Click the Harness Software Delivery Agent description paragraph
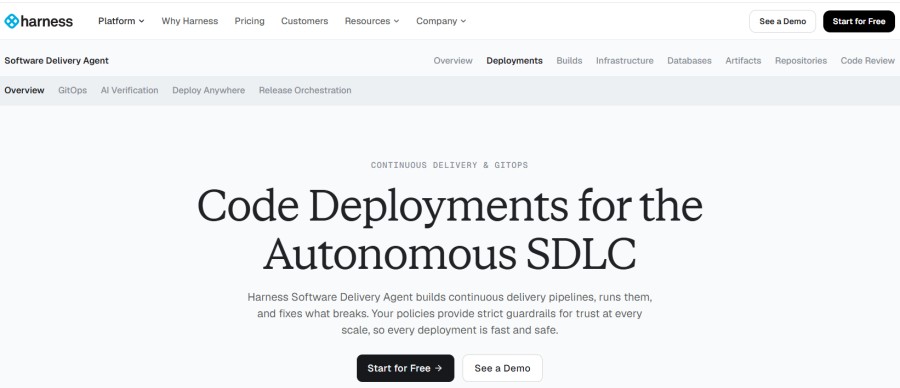900x388 pixels. coord(450,314)
